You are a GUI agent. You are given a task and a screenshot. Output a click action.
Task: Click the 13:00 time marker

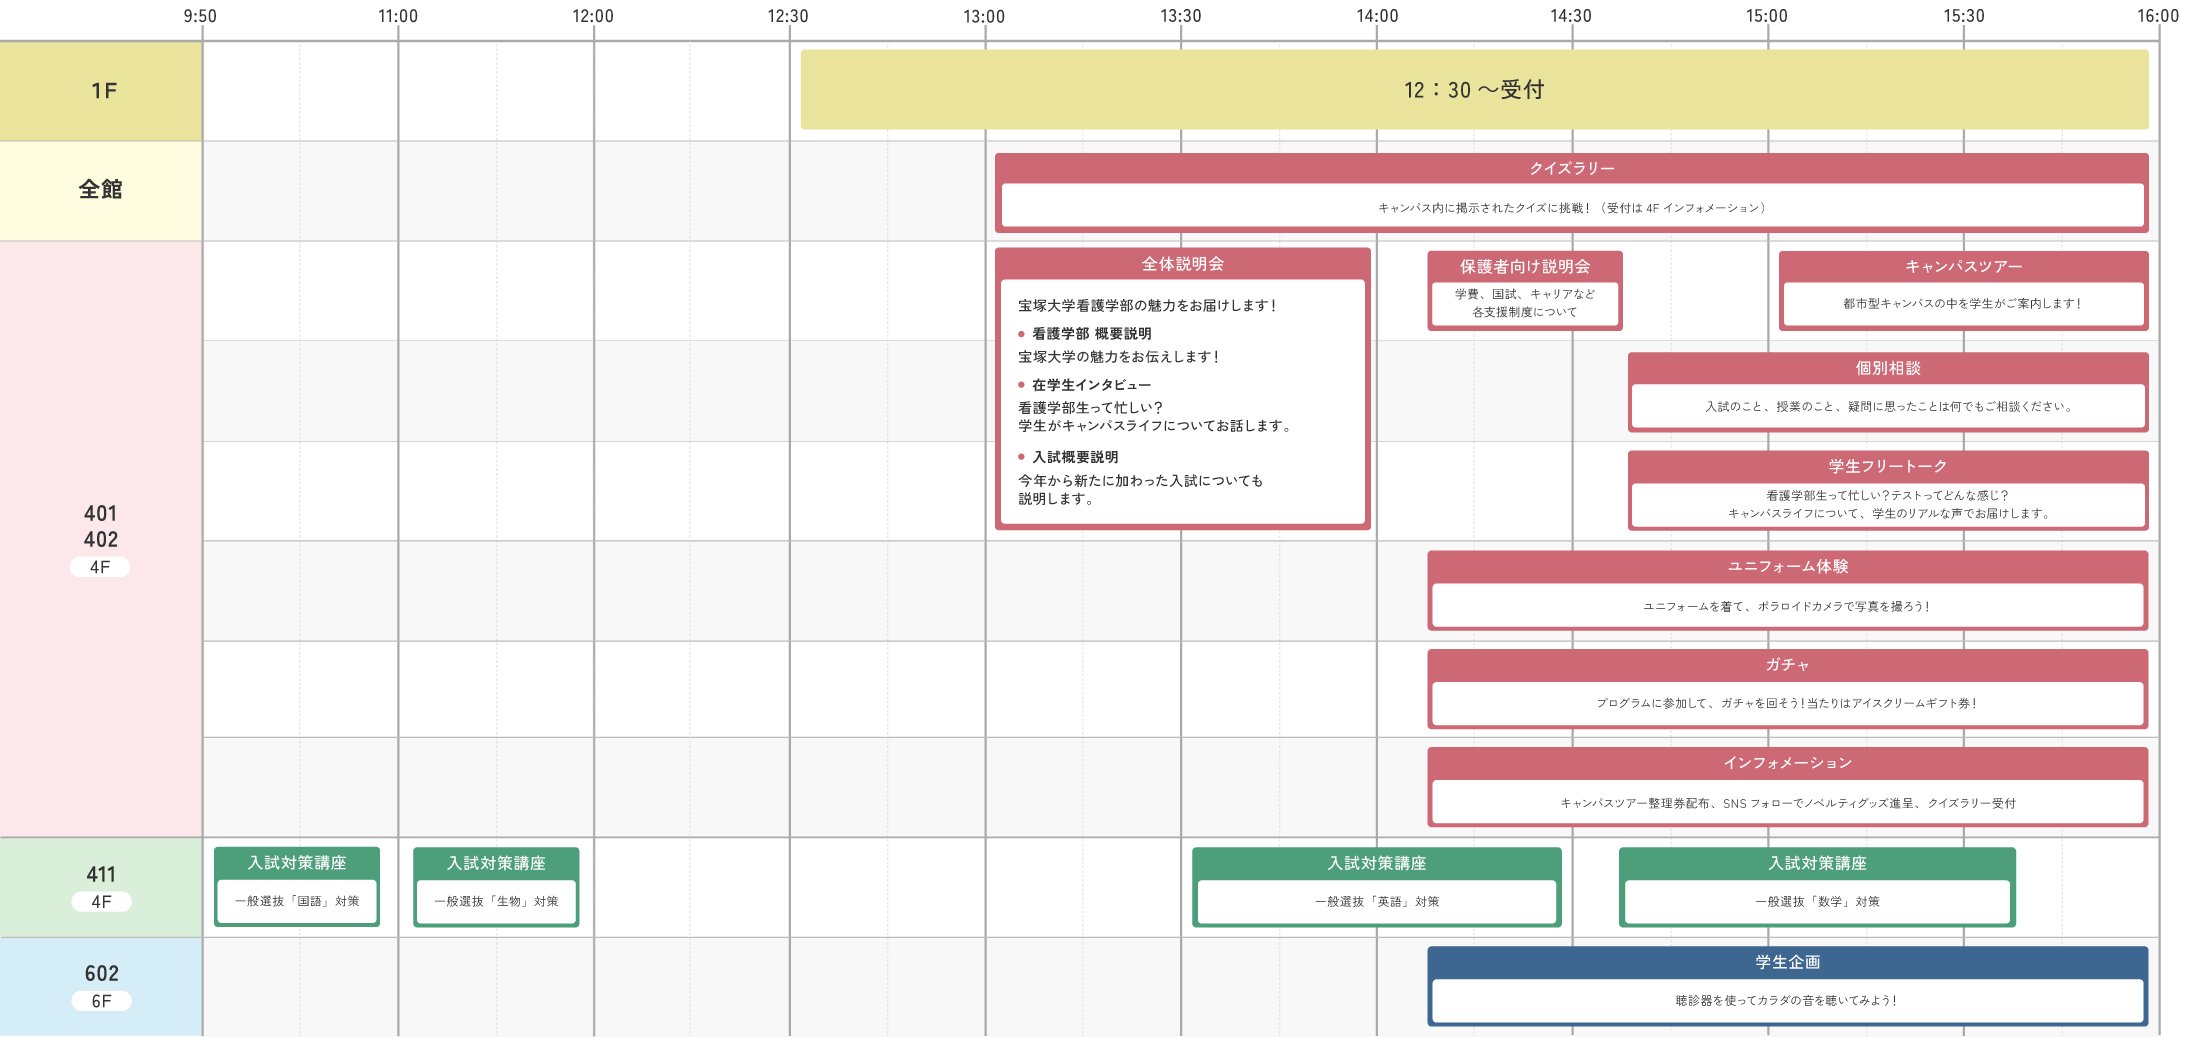click(x=984, y=16)
